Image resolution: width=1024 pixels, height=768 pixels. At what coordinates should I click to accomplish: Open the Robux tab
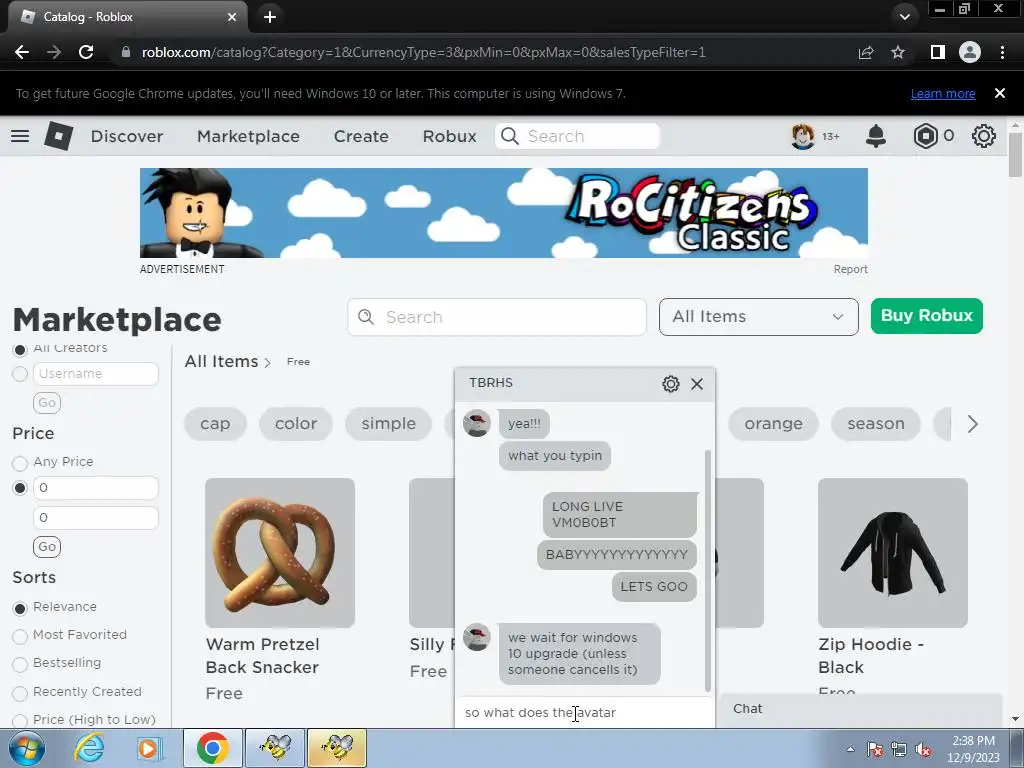click(x=449, y=136)
